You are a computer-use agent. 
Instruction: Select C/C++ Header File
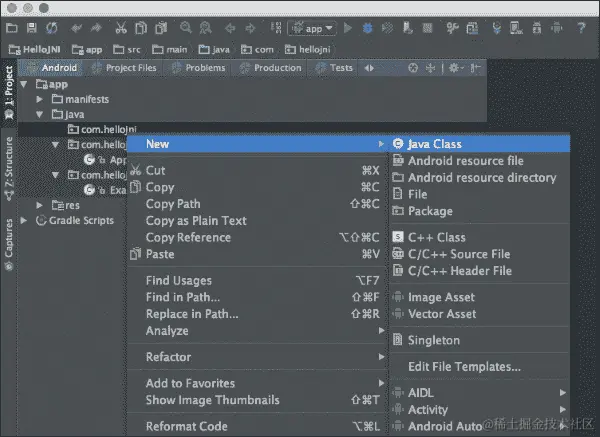480,271
